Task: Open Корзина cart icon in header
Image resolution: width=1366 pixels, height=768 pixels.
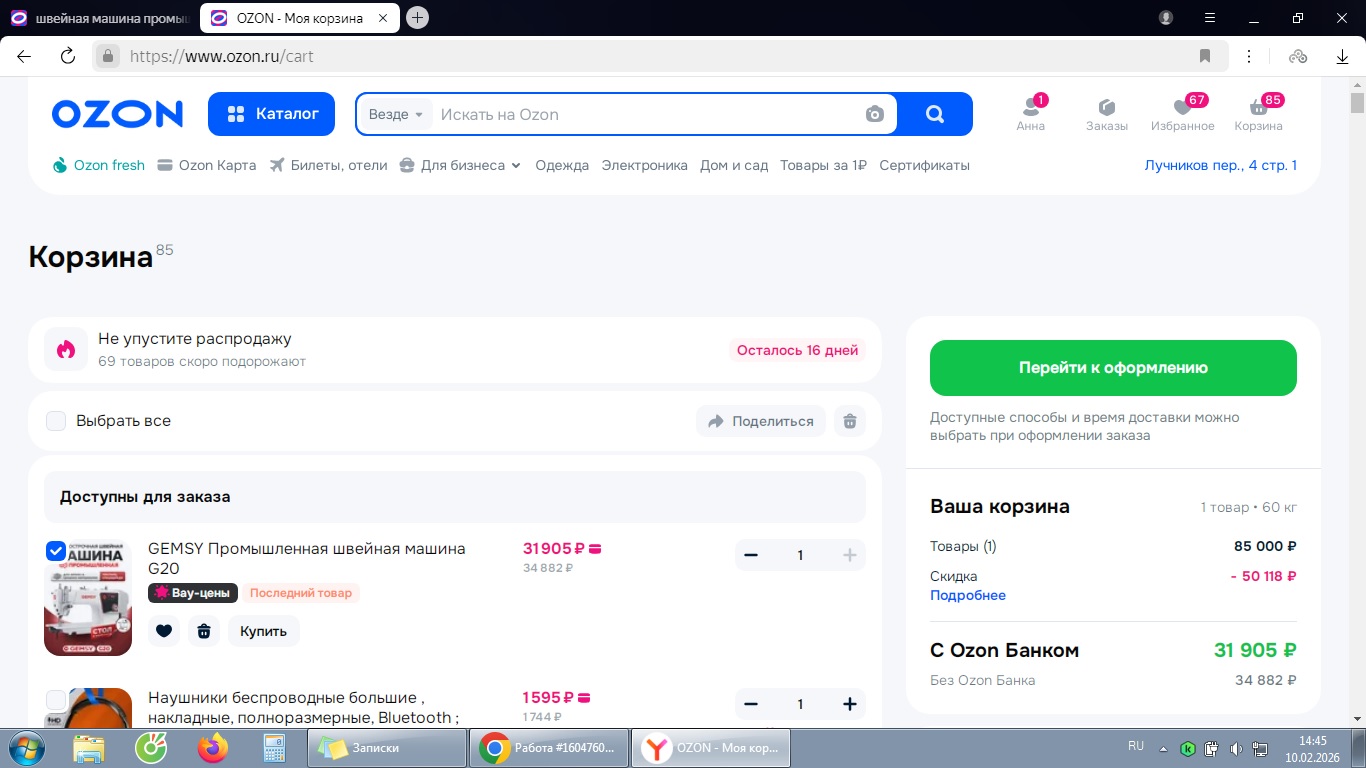Action: click(1259, 114)
